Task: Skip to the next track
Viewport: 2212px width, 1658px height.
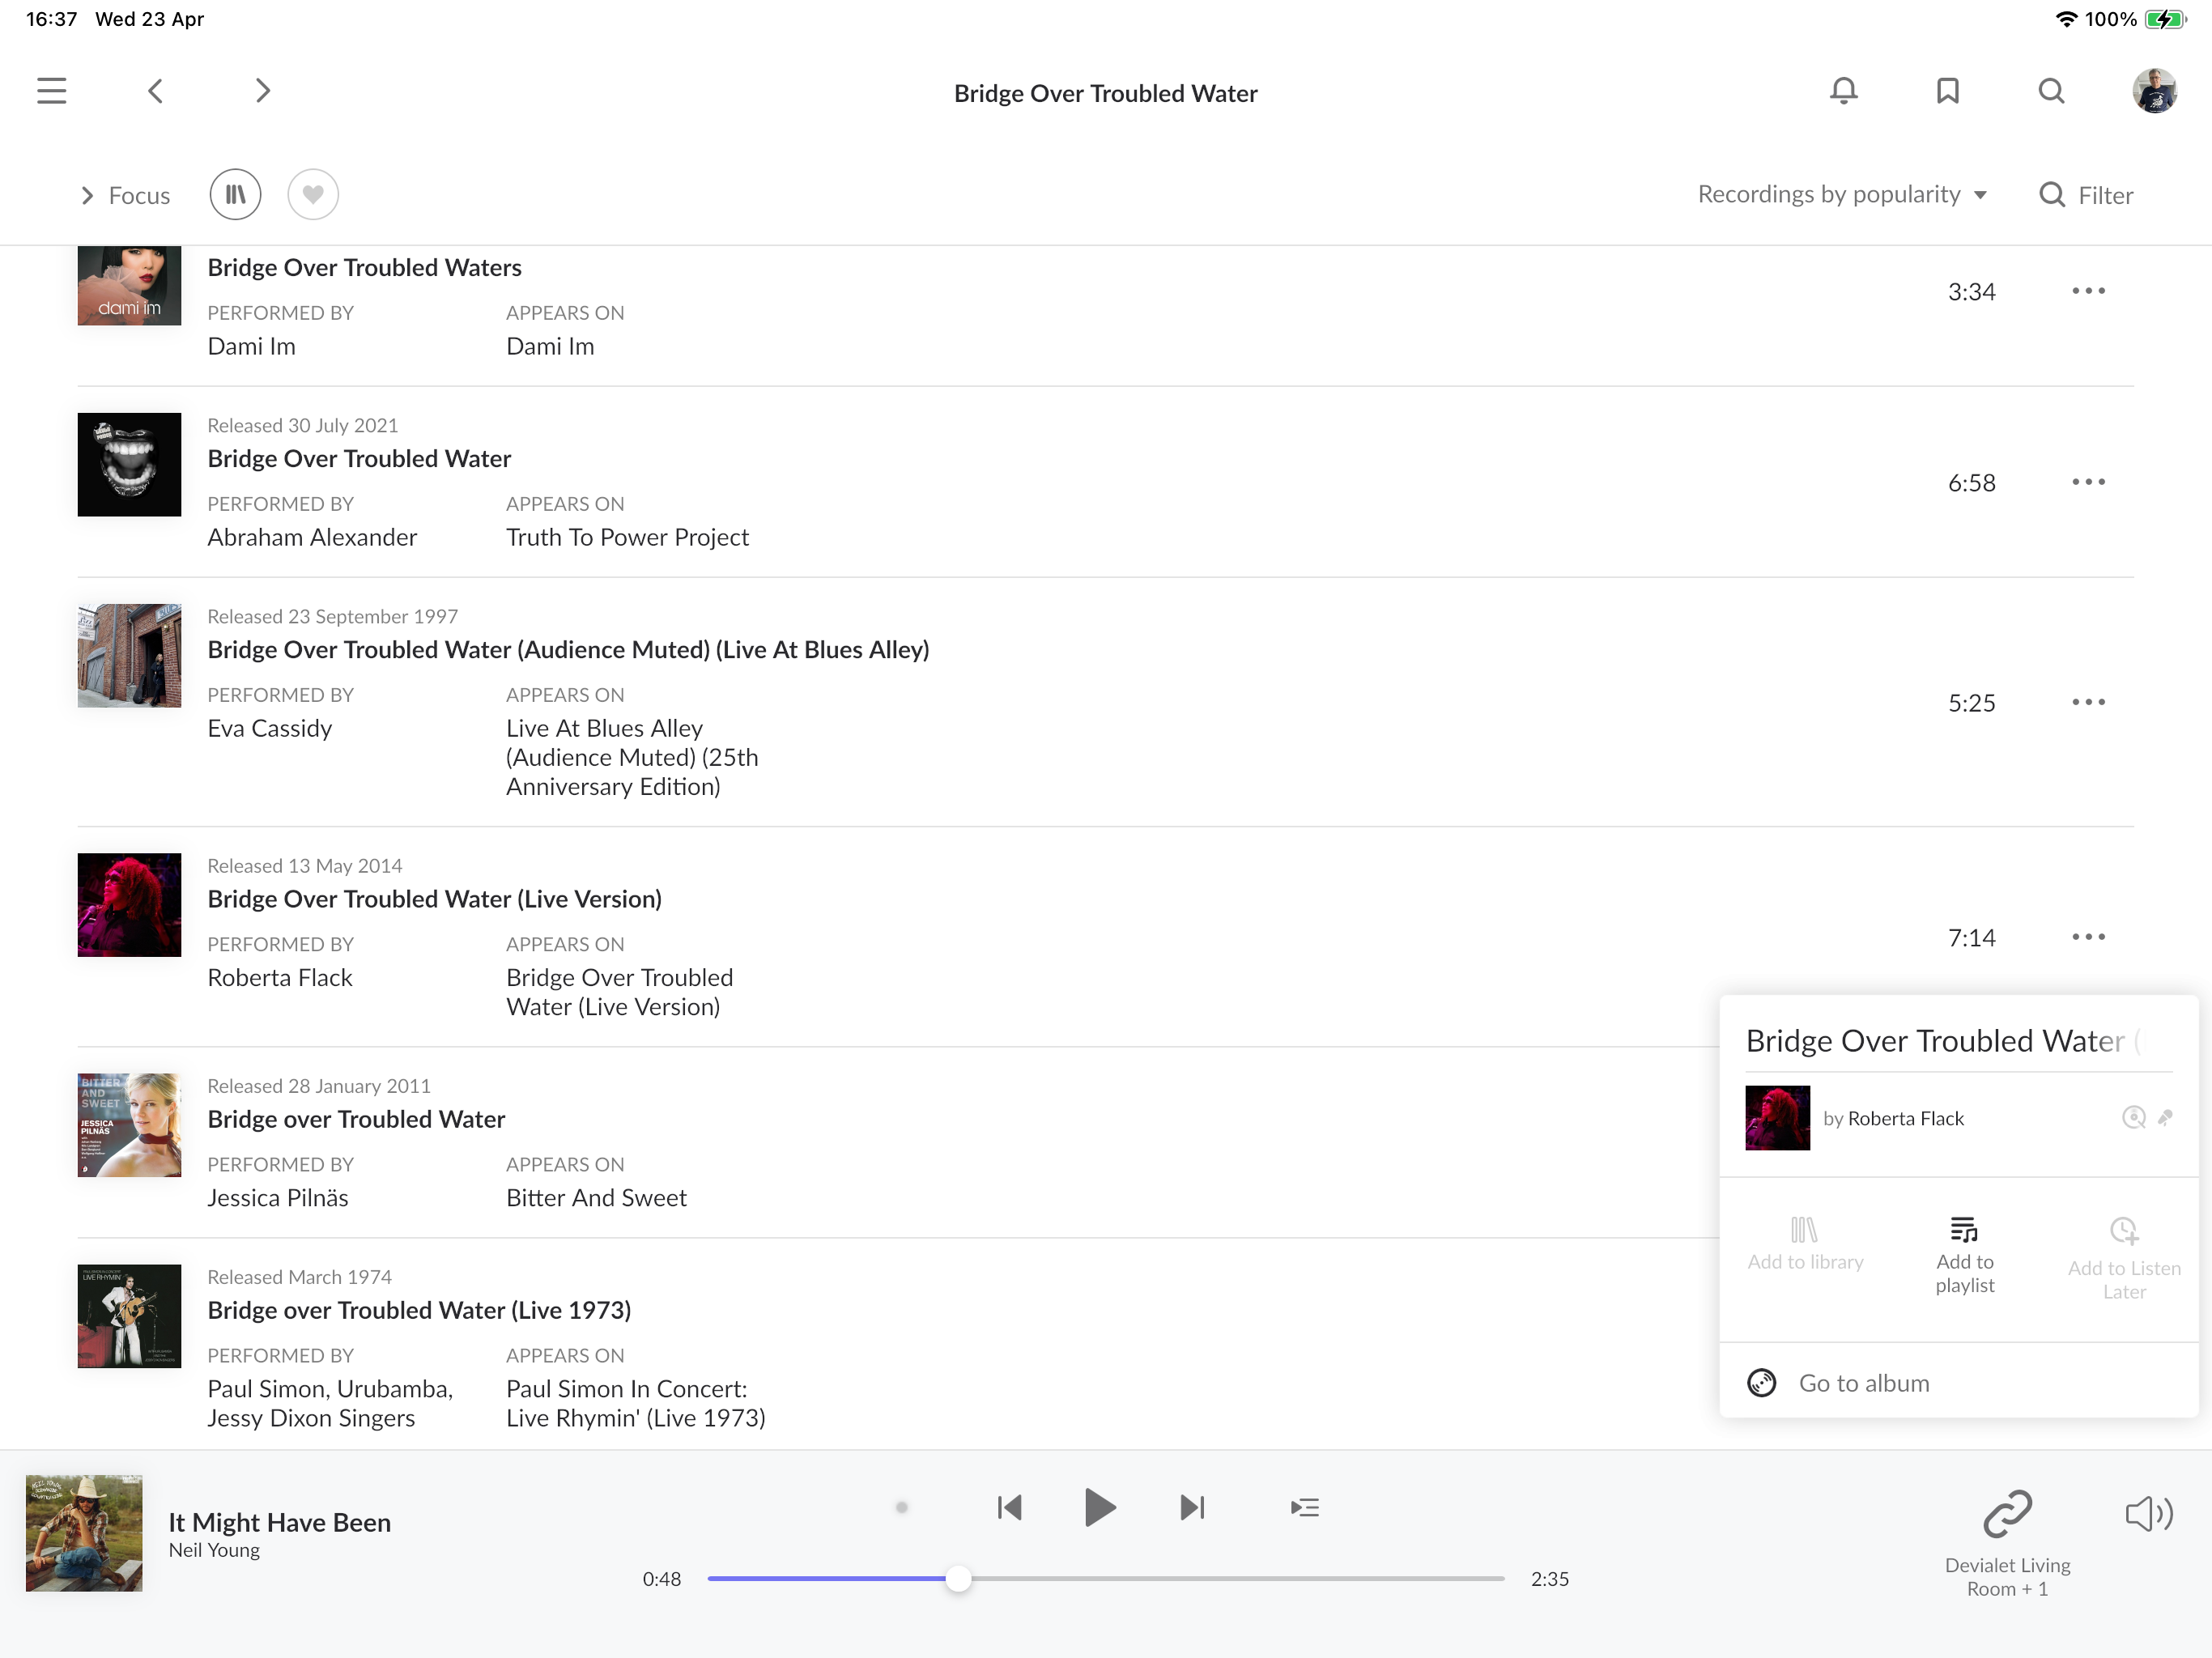Action: pos(1192,1507)
